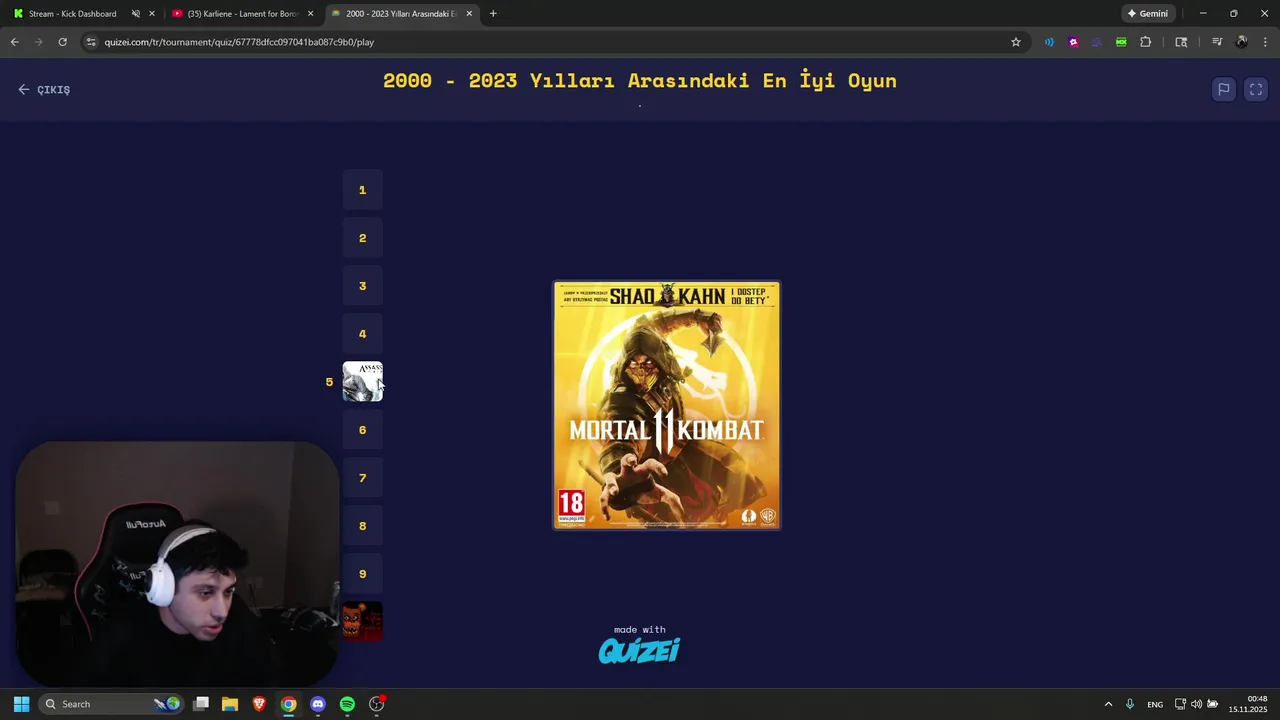Switch the ENG input language
1280x720 pixels.
(x=1155, y=704)
